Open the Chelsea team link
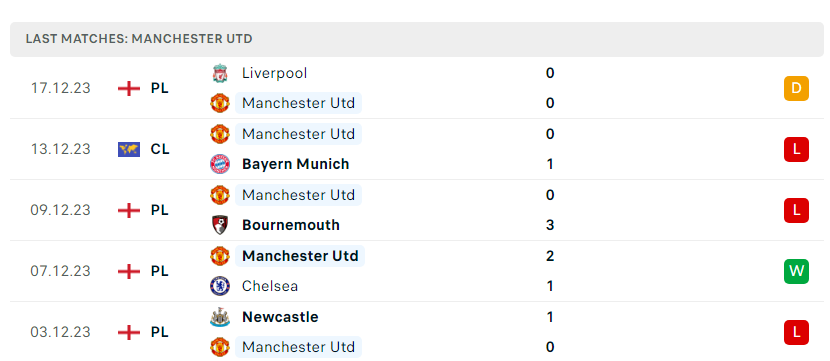This screenshot has width=830, height=361. tap(270, 286)
